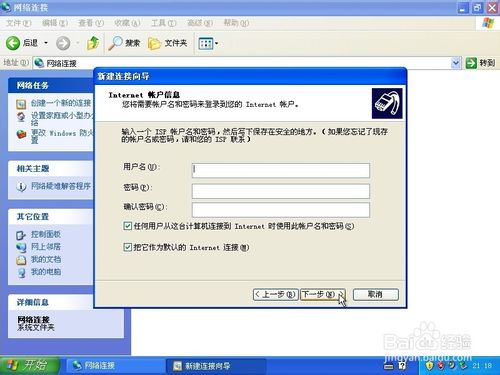This screenshot has height=375, width=500.
Task: Click the security shield tray icon
Action: point(430,366)
